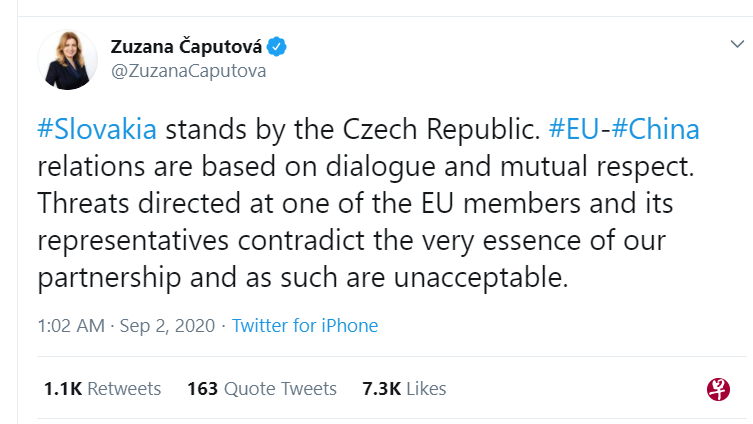Open the Zuzana Čaputová display name

pyautogui.click(x=188, y=46)
